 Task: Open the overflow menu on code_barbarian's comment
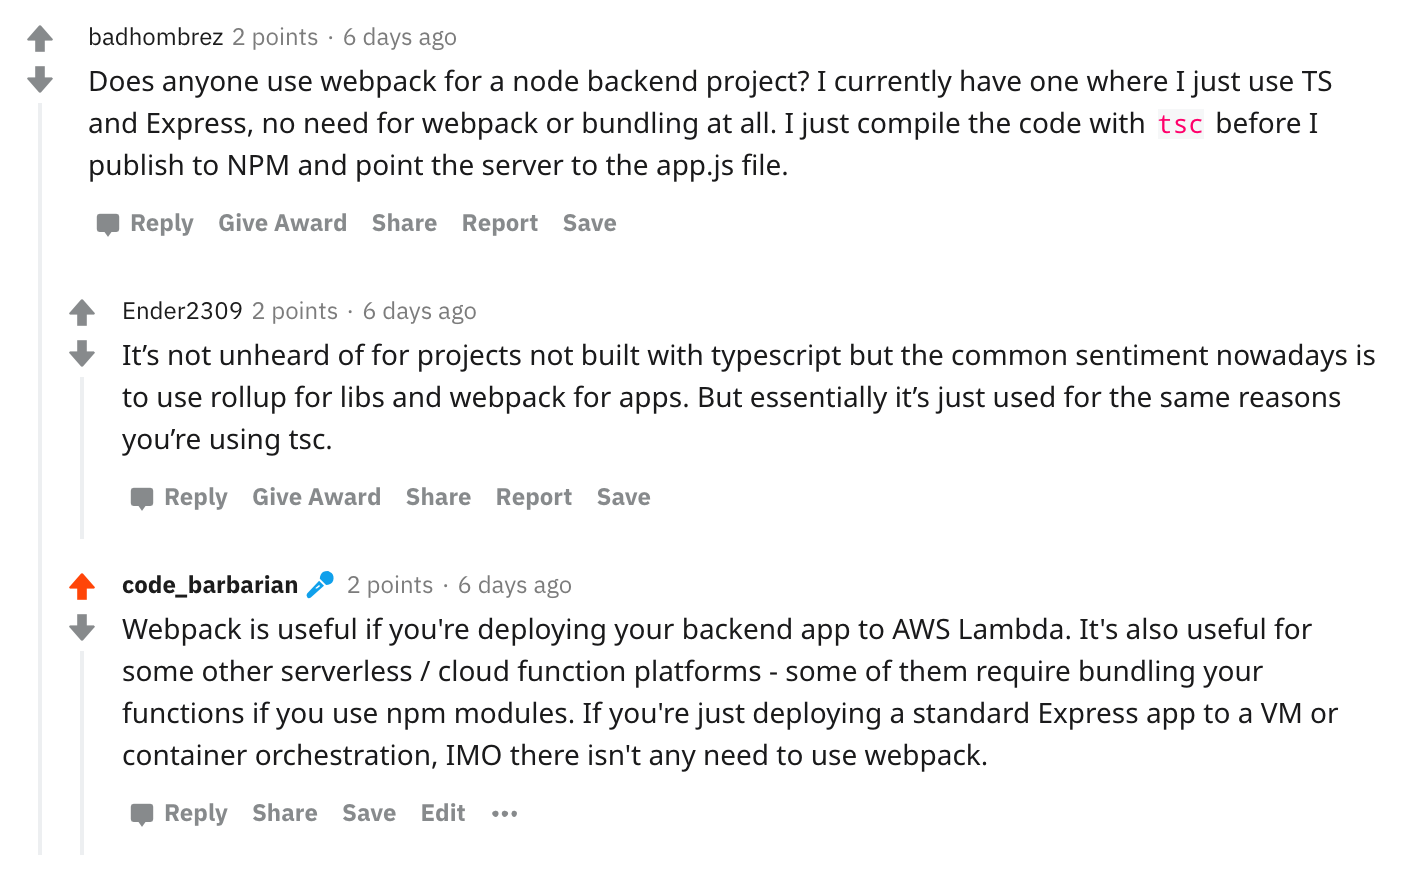tap(504, 813)
